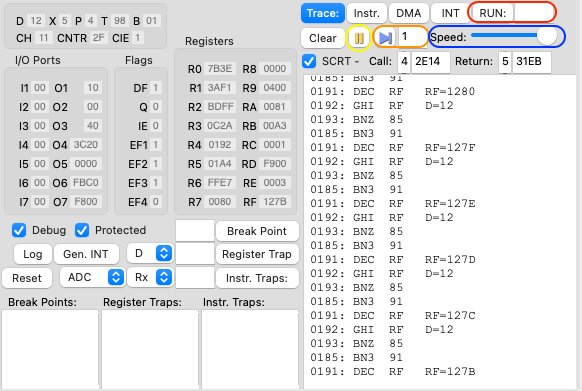Click the R3 register value 0C2A

[220, 126]
